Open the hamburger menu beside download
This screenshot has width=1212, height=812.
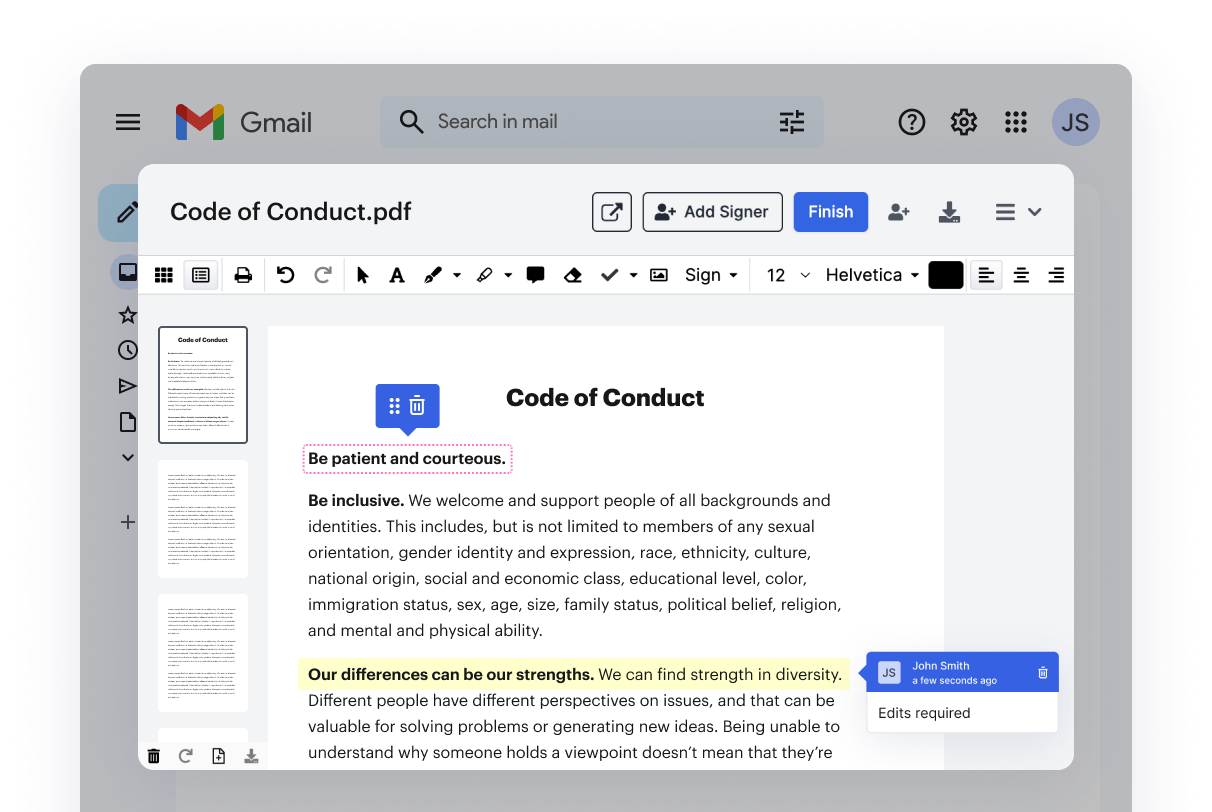(x=1017, y=212)
